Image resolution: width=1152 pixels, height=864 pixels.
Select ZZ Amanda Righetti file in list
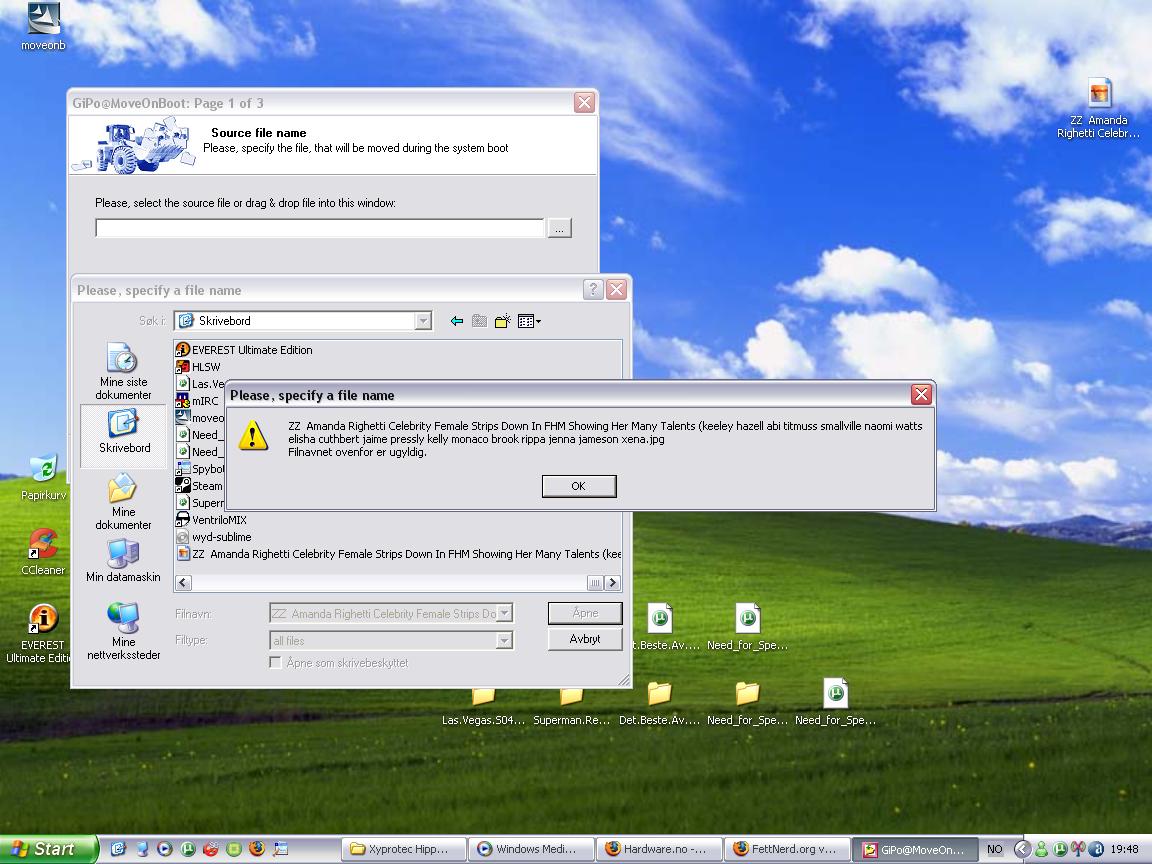coord(399,554)
